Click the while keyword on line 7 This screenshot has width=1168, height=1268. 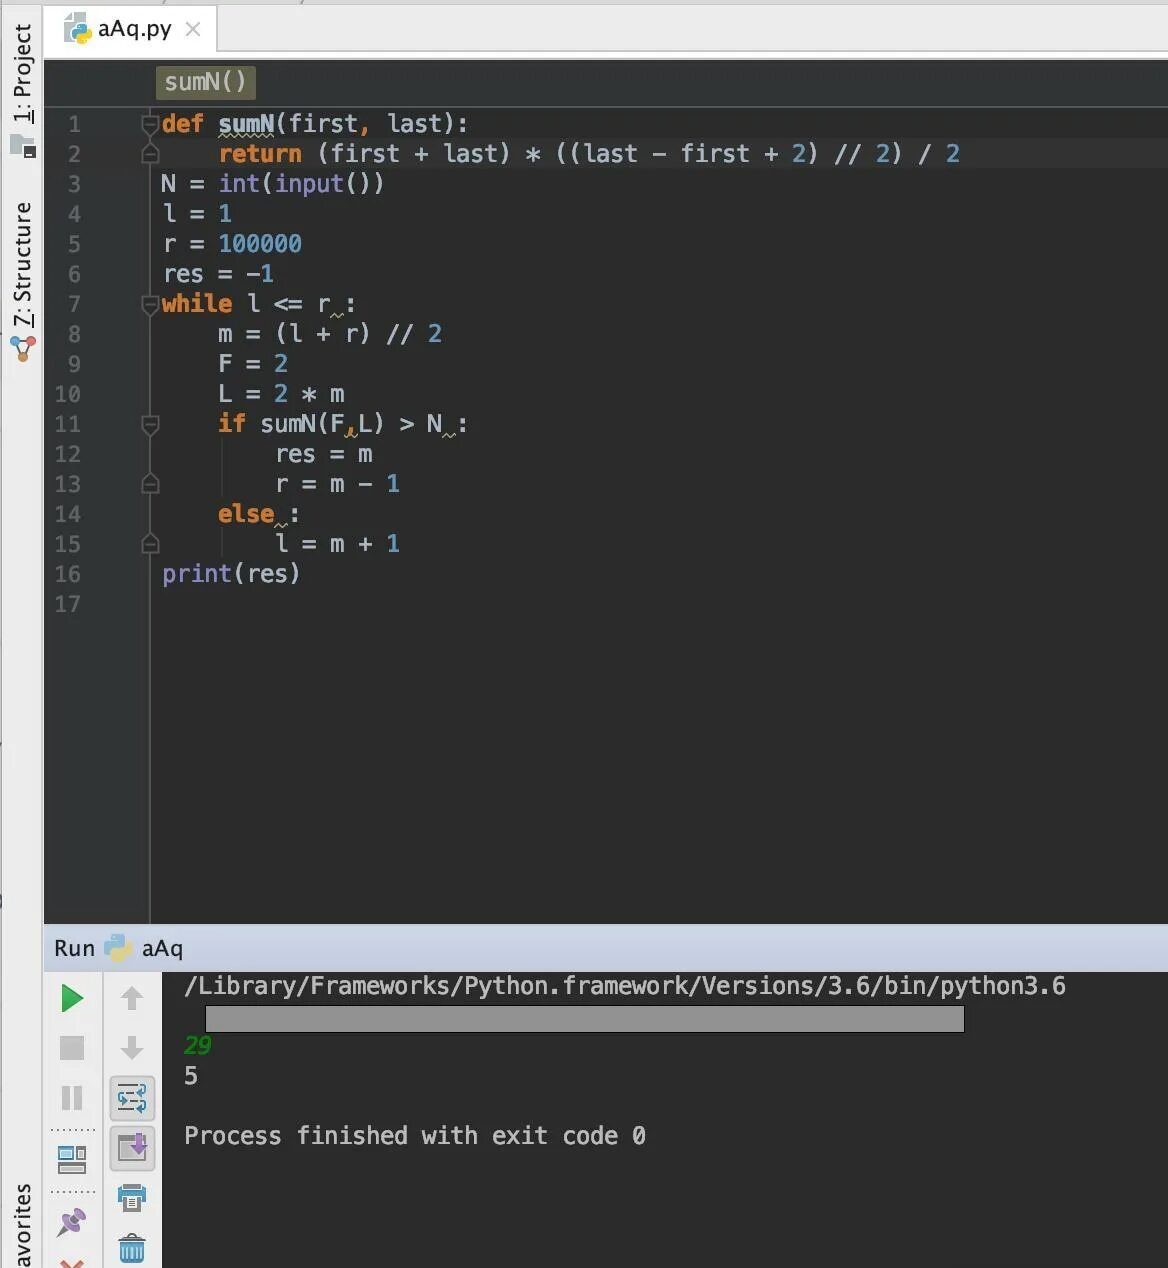click(197, 304)
